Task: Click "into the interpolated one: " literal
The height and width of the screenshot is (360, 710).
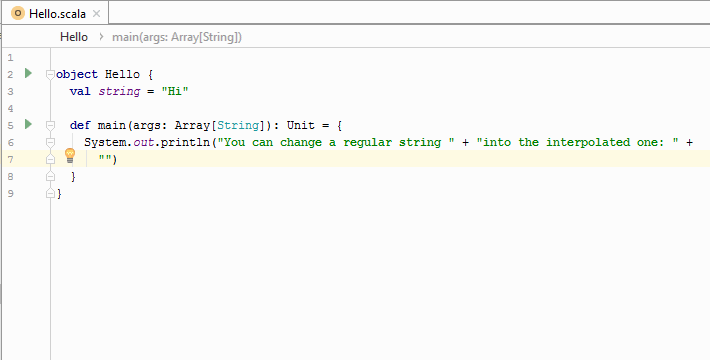Action: (x=578, y=143)
